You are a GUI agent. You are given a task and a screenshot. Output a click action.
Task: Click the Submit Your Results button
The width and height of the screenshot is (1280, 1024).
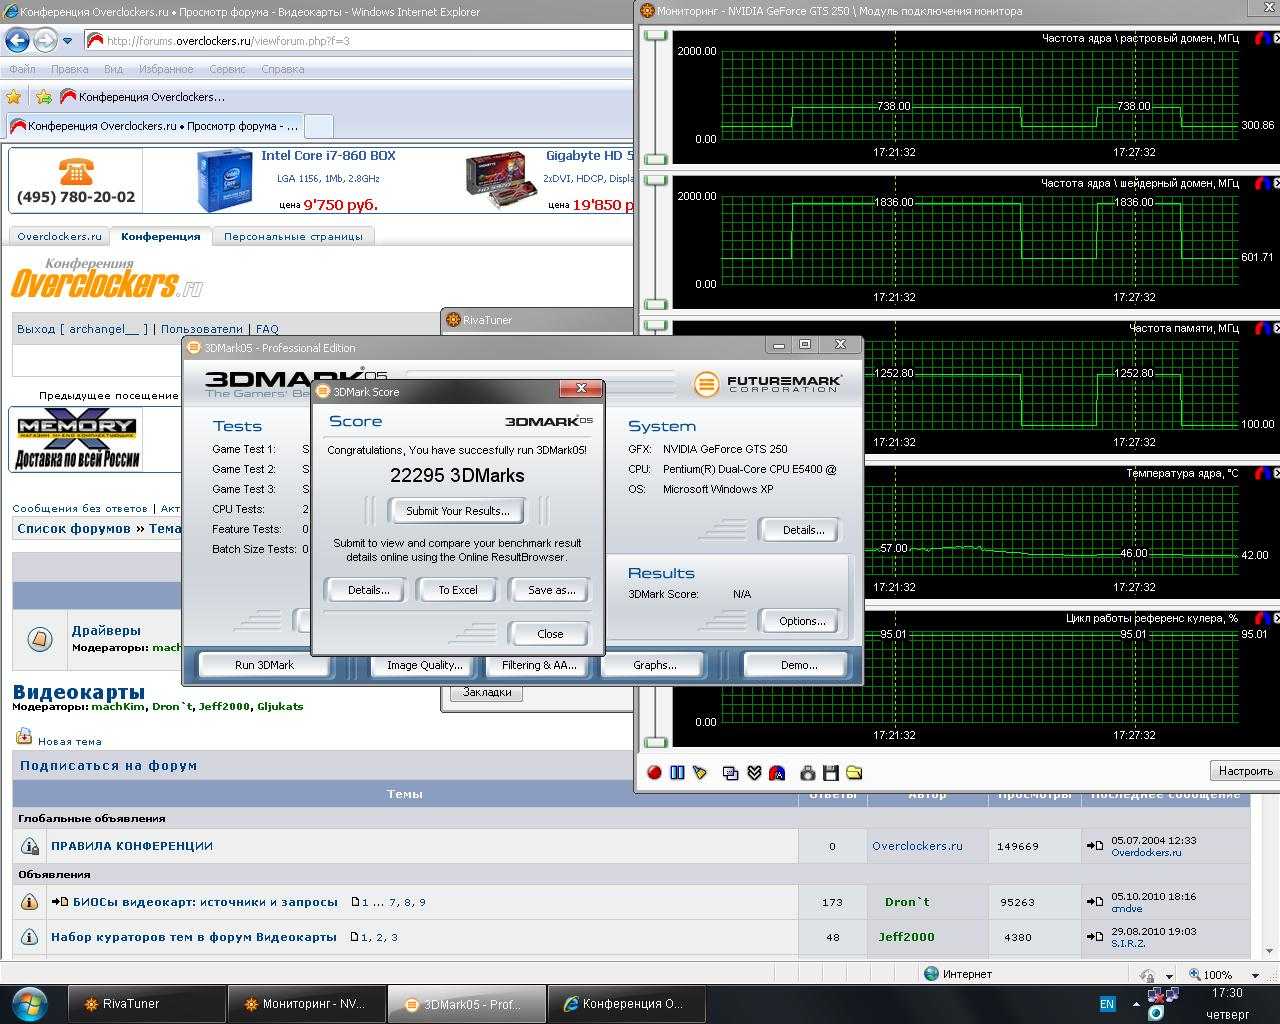(458, 511)
